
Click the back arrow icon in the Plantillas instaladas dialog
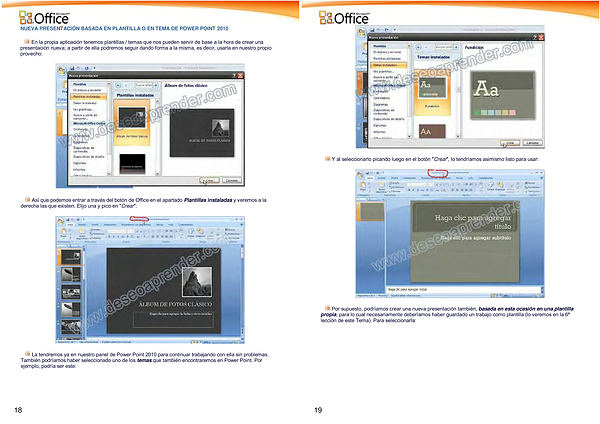tap(120, 85)
